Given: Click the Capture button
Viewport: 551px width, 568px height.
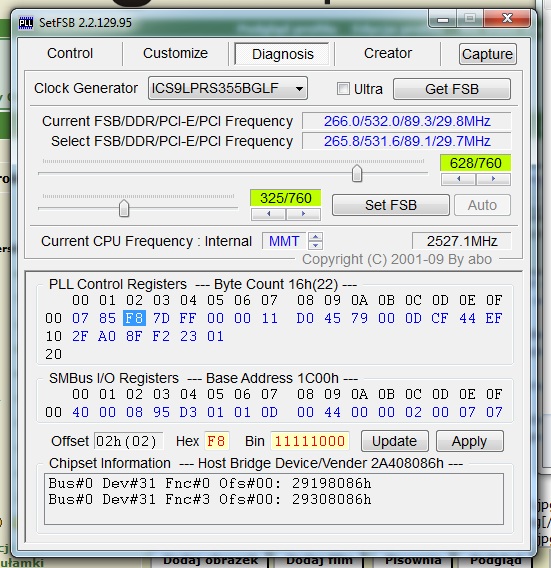Looking at the screenshot, I should coord(488,54).
